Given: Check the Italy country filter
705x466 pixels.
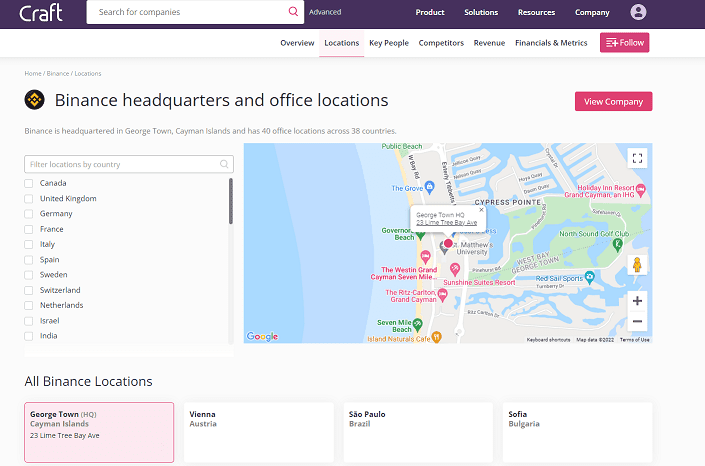Looking at the screenshot, I should (29, 244).
